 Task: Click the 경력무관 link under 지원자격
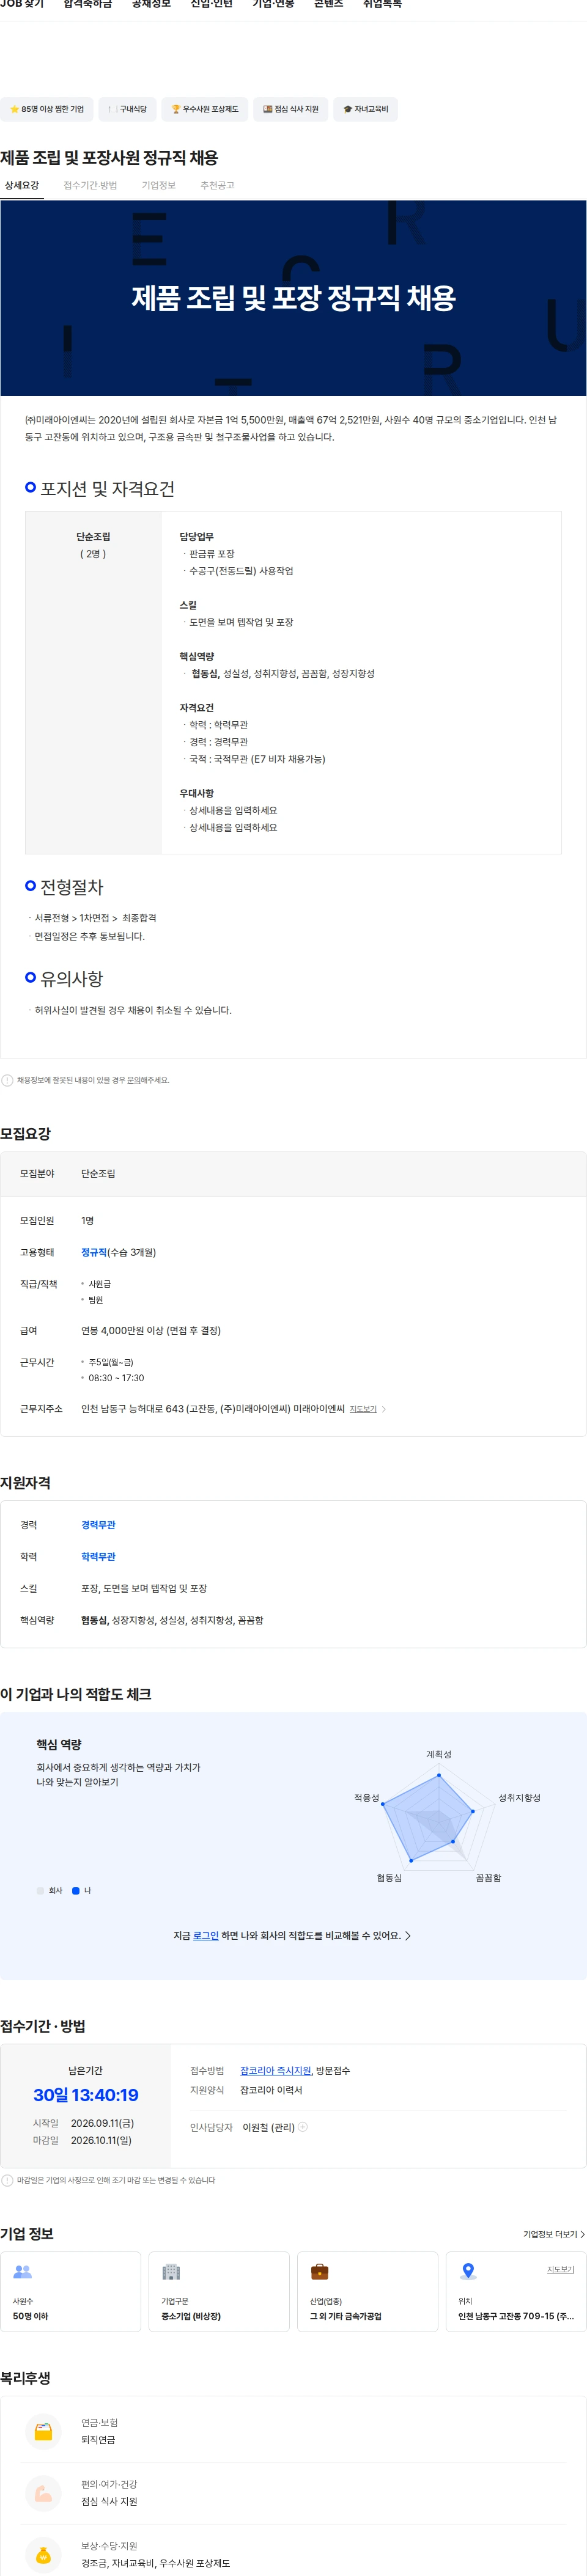click(98, 1525)
